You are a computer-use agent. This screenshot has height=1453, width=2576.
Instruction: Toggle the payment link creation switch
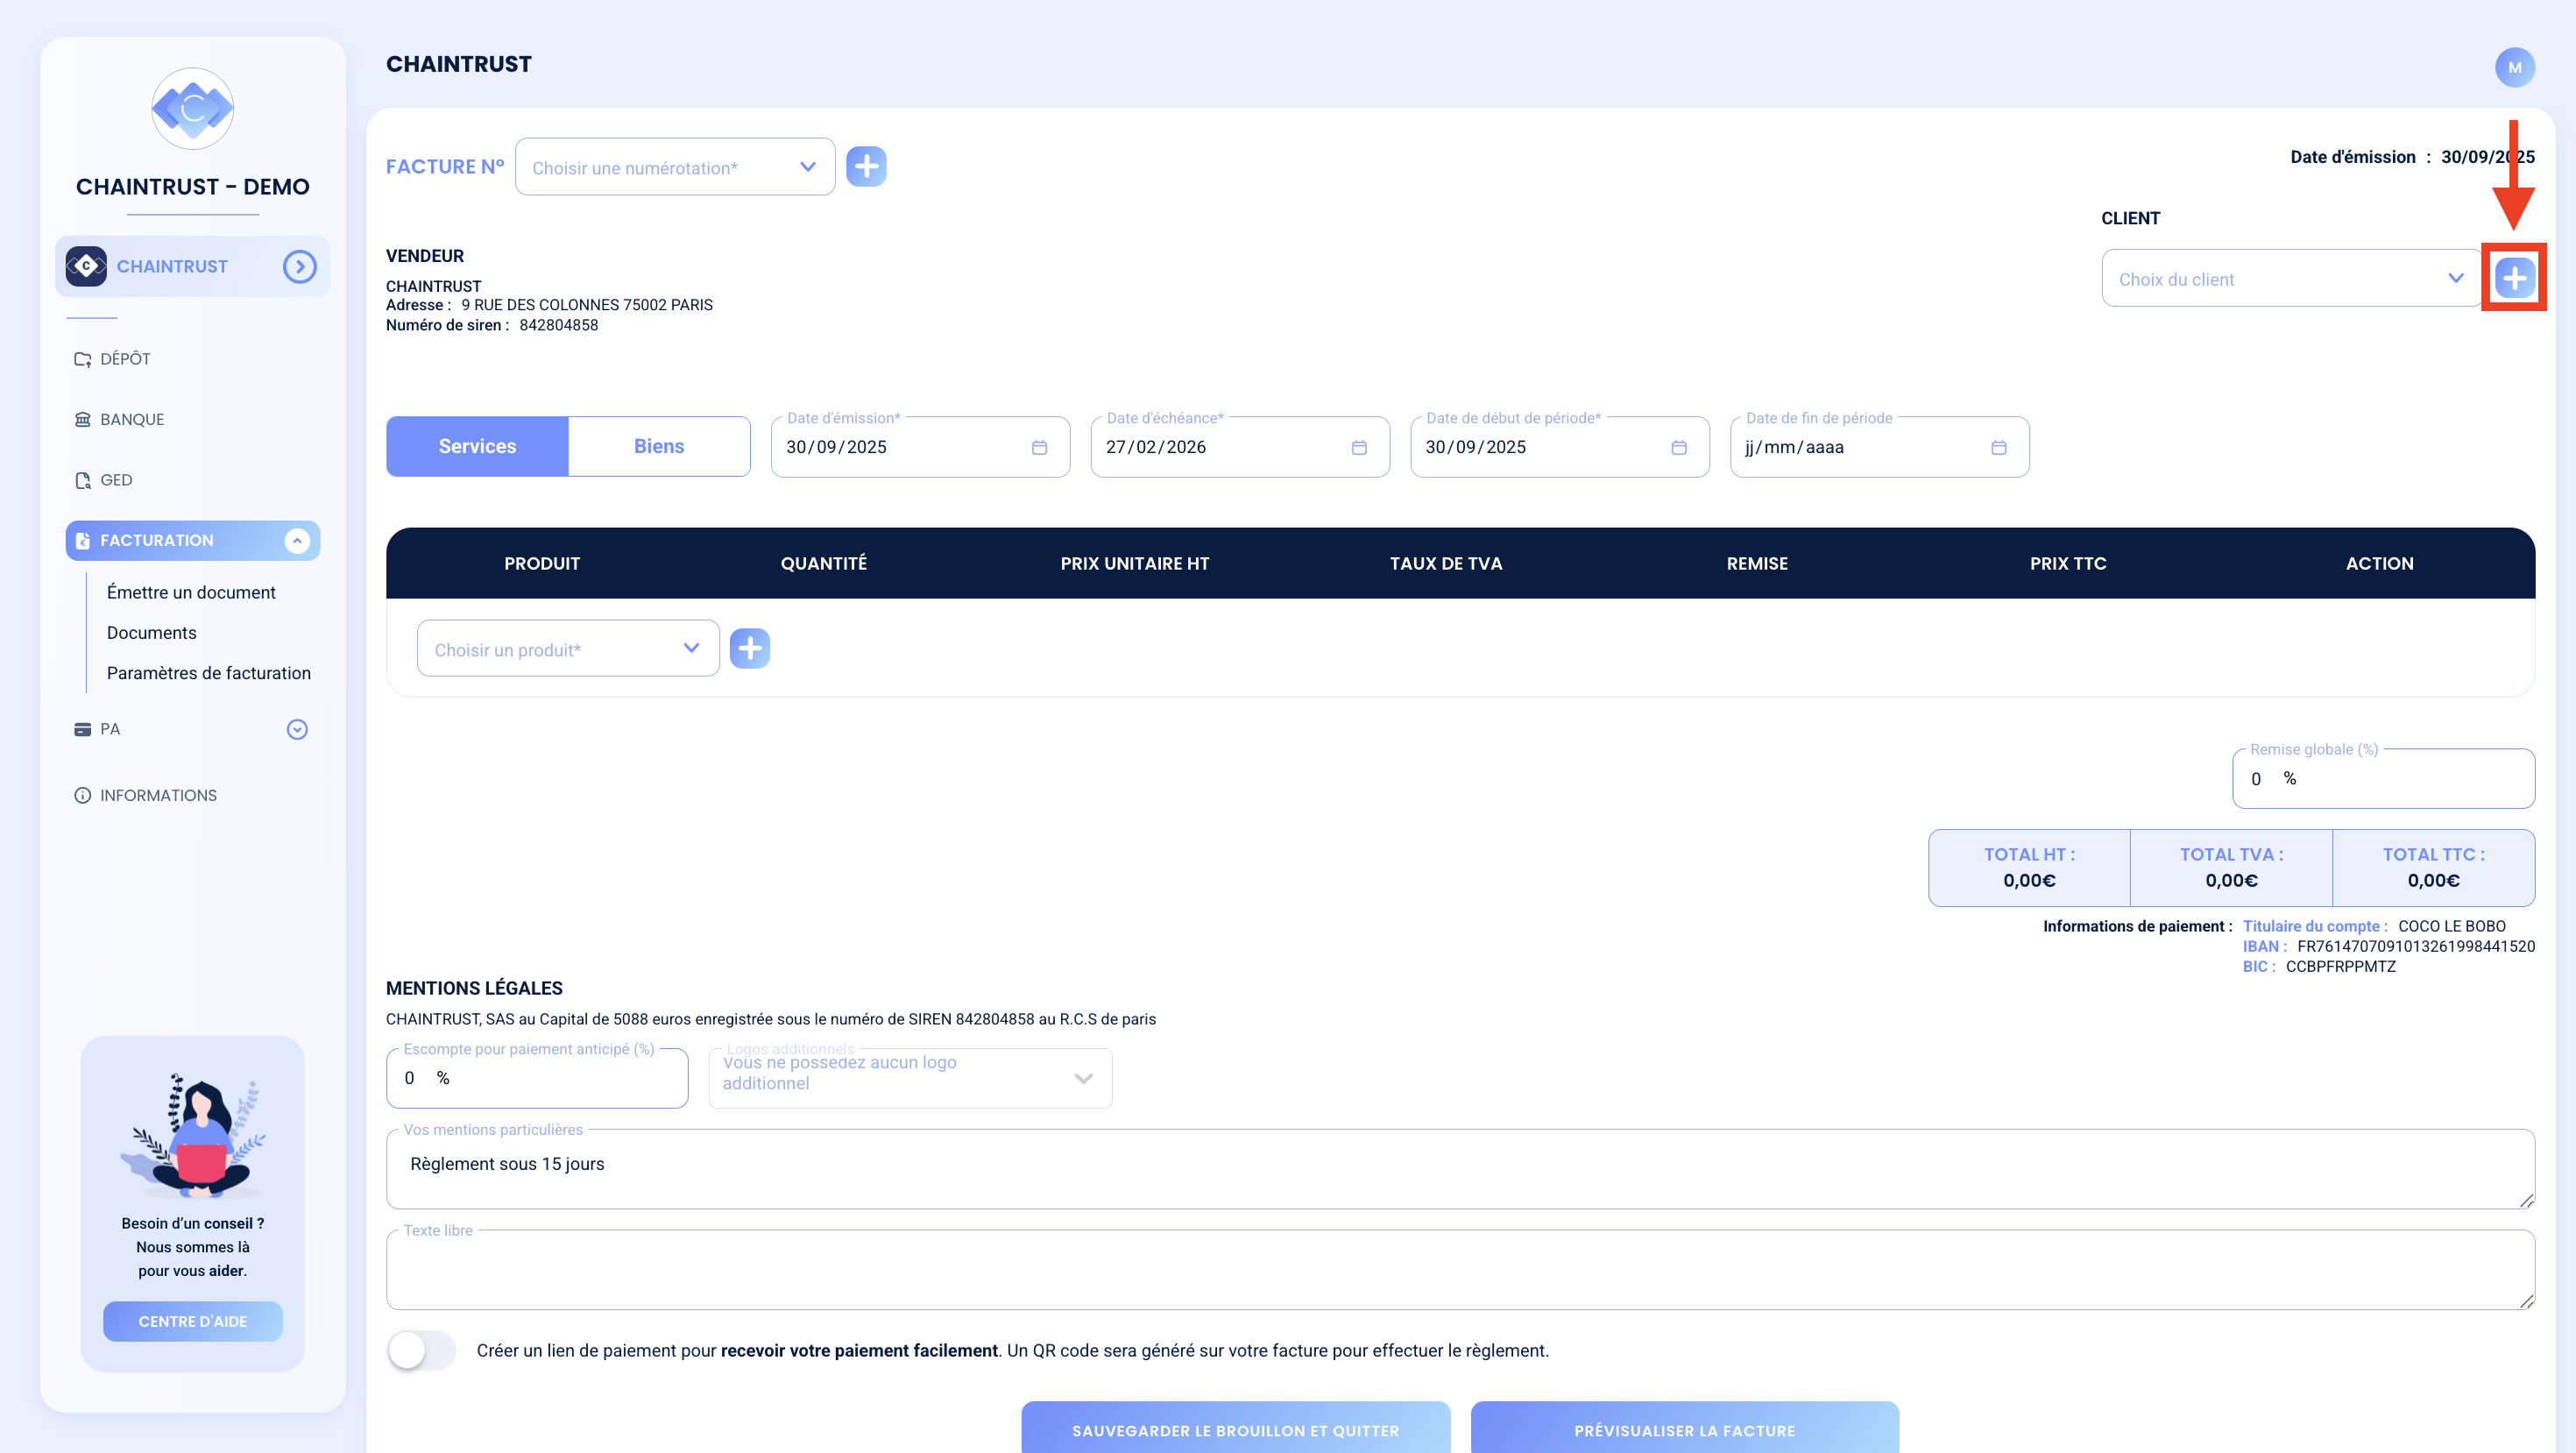pyautogui.click(x=421, y=1350)
